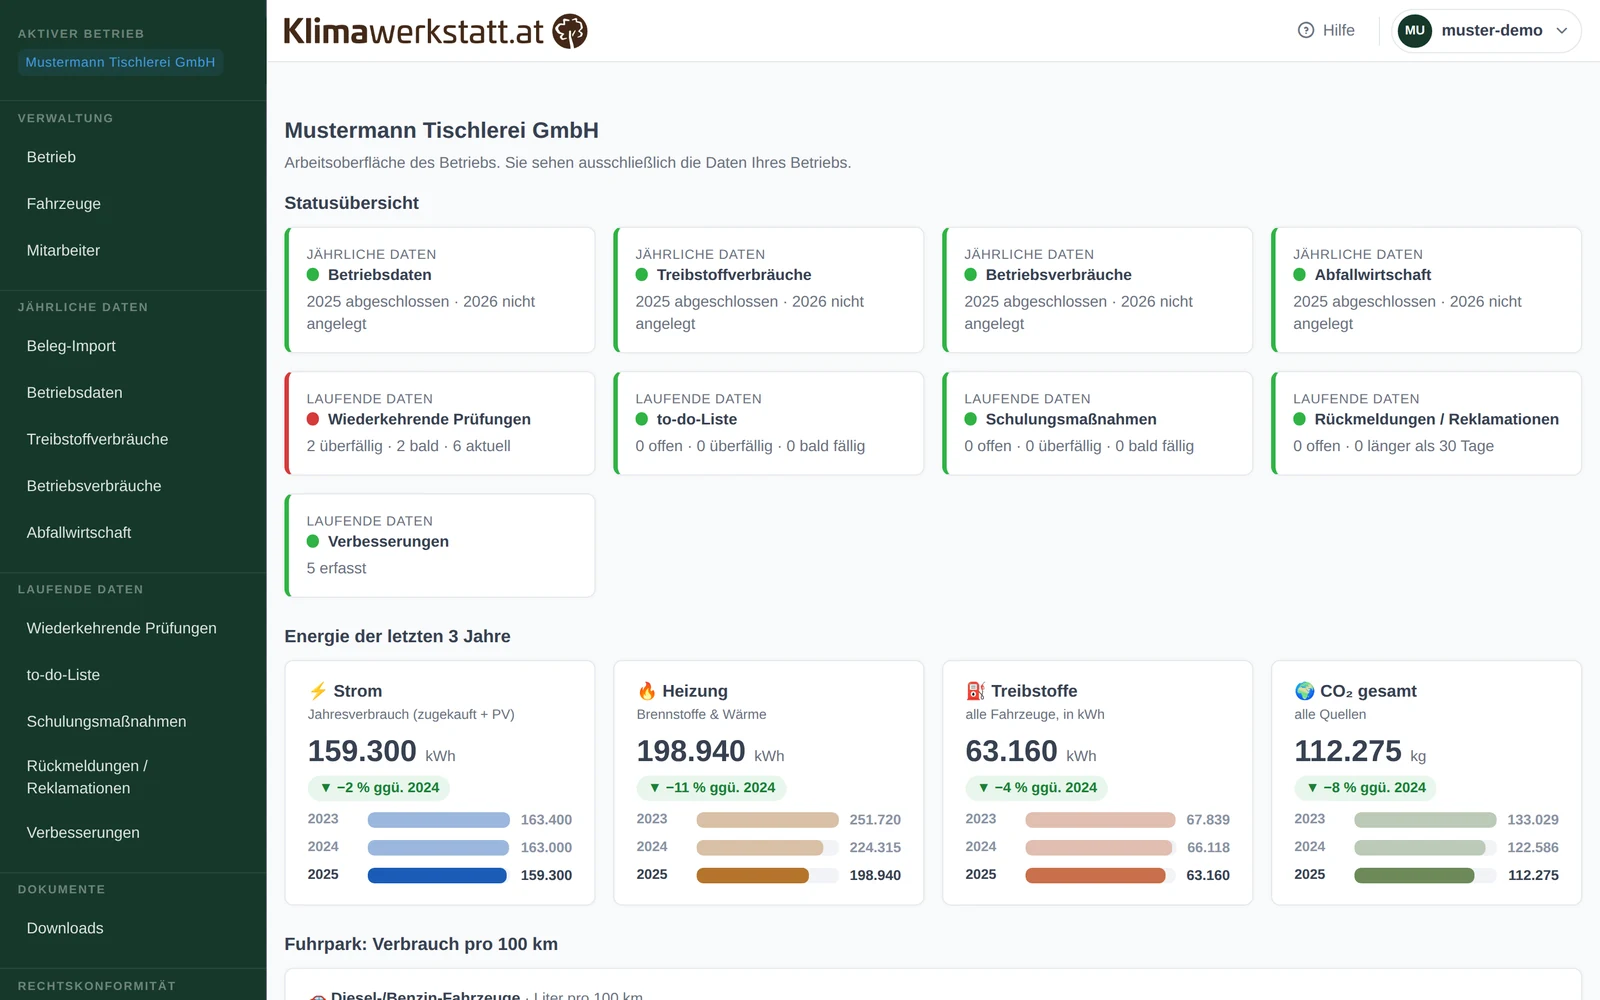
Task: Click the red status dot of Wiederkehrende Prüfungen
Action: [313, 419]
